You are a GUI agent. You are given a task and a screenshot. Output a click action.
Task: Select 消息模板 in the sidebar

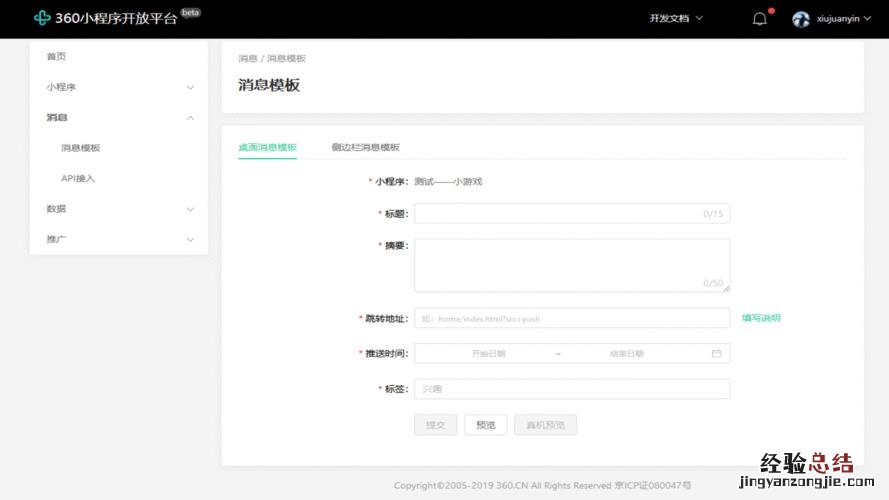coord(81,148)
